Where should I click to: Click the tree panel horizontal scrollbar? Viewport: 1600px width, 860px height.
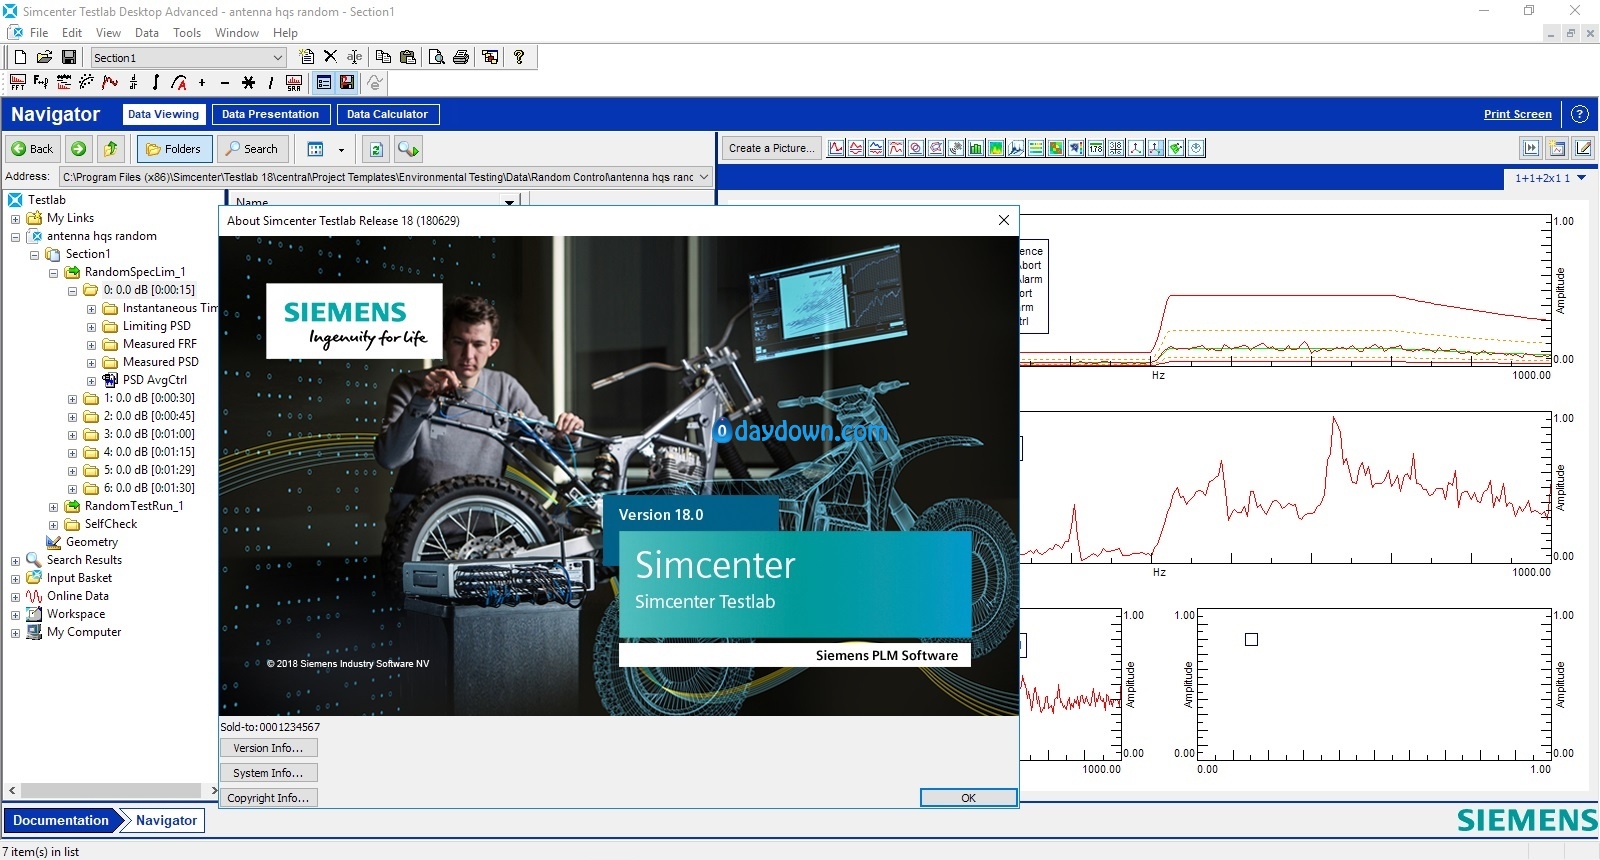[x=113, y=790]
